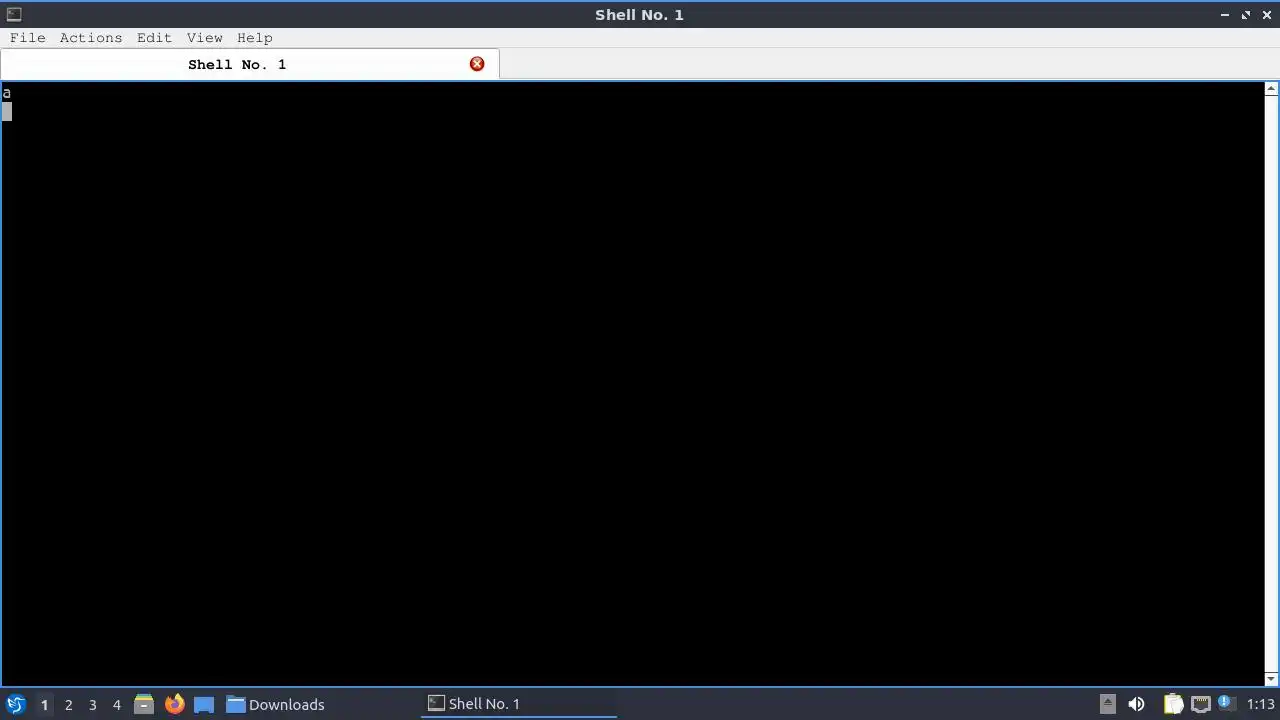1280x720 pixels.
Task: Open the removable media eject tray icon
Action: point(1108,704)
